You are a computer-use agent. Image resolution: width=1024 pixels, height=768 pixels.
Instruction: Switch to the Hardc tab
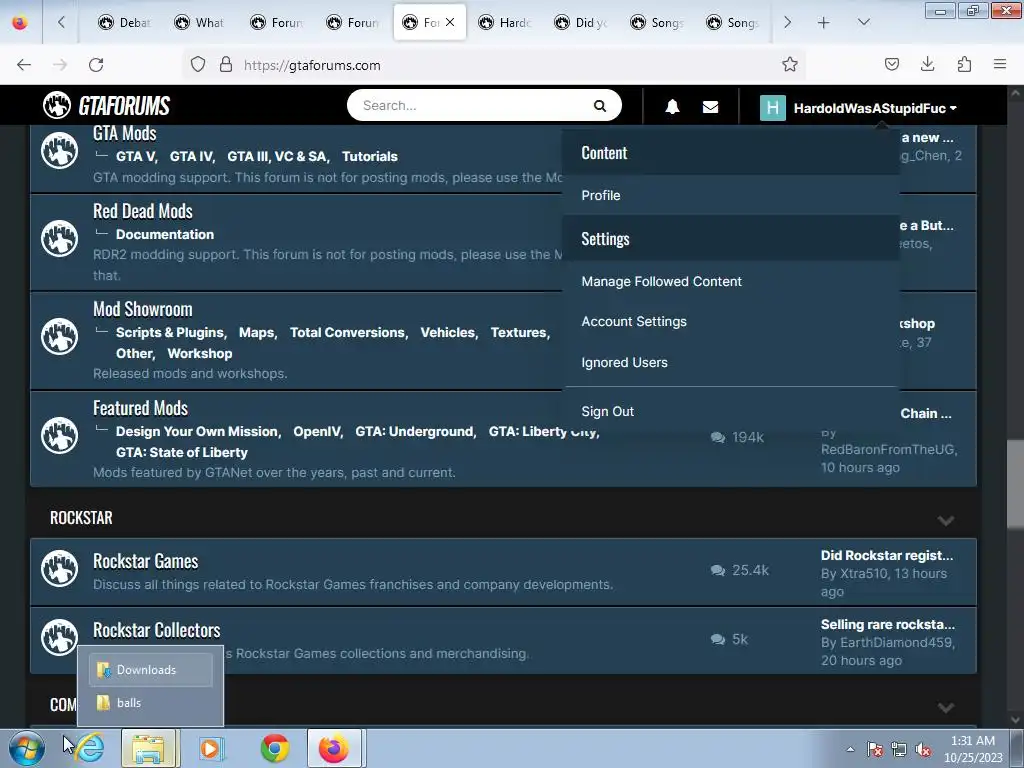[x=504, y=23]
